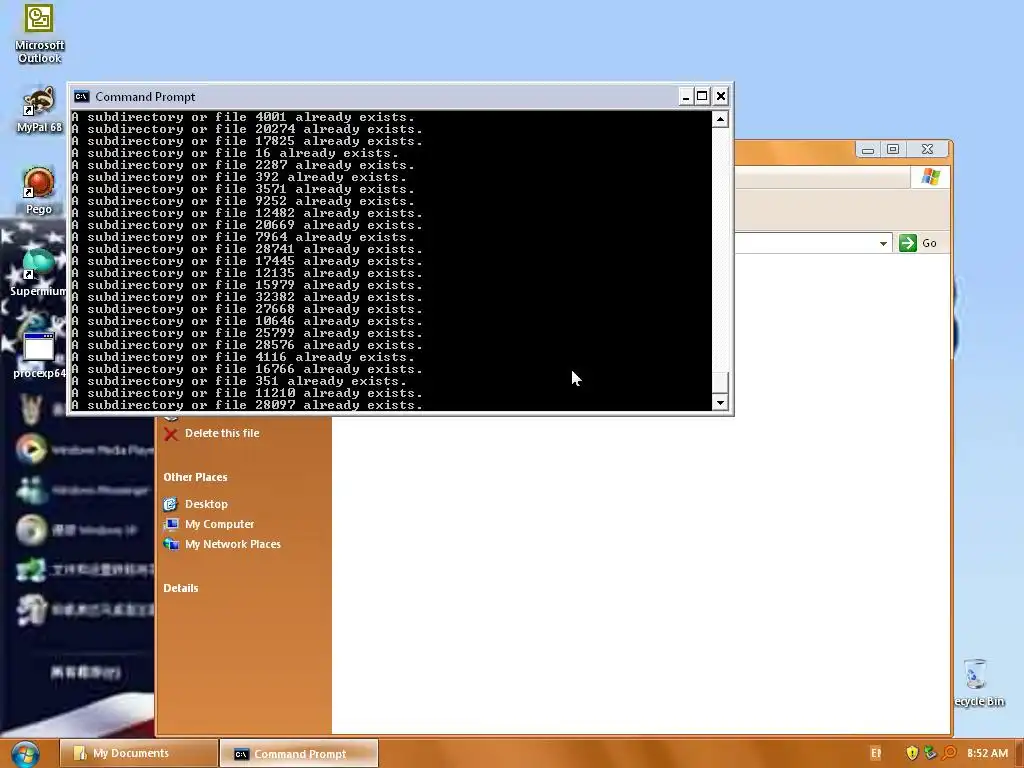
Task: Click the line mentioning file 392
Action: (239, 177)
